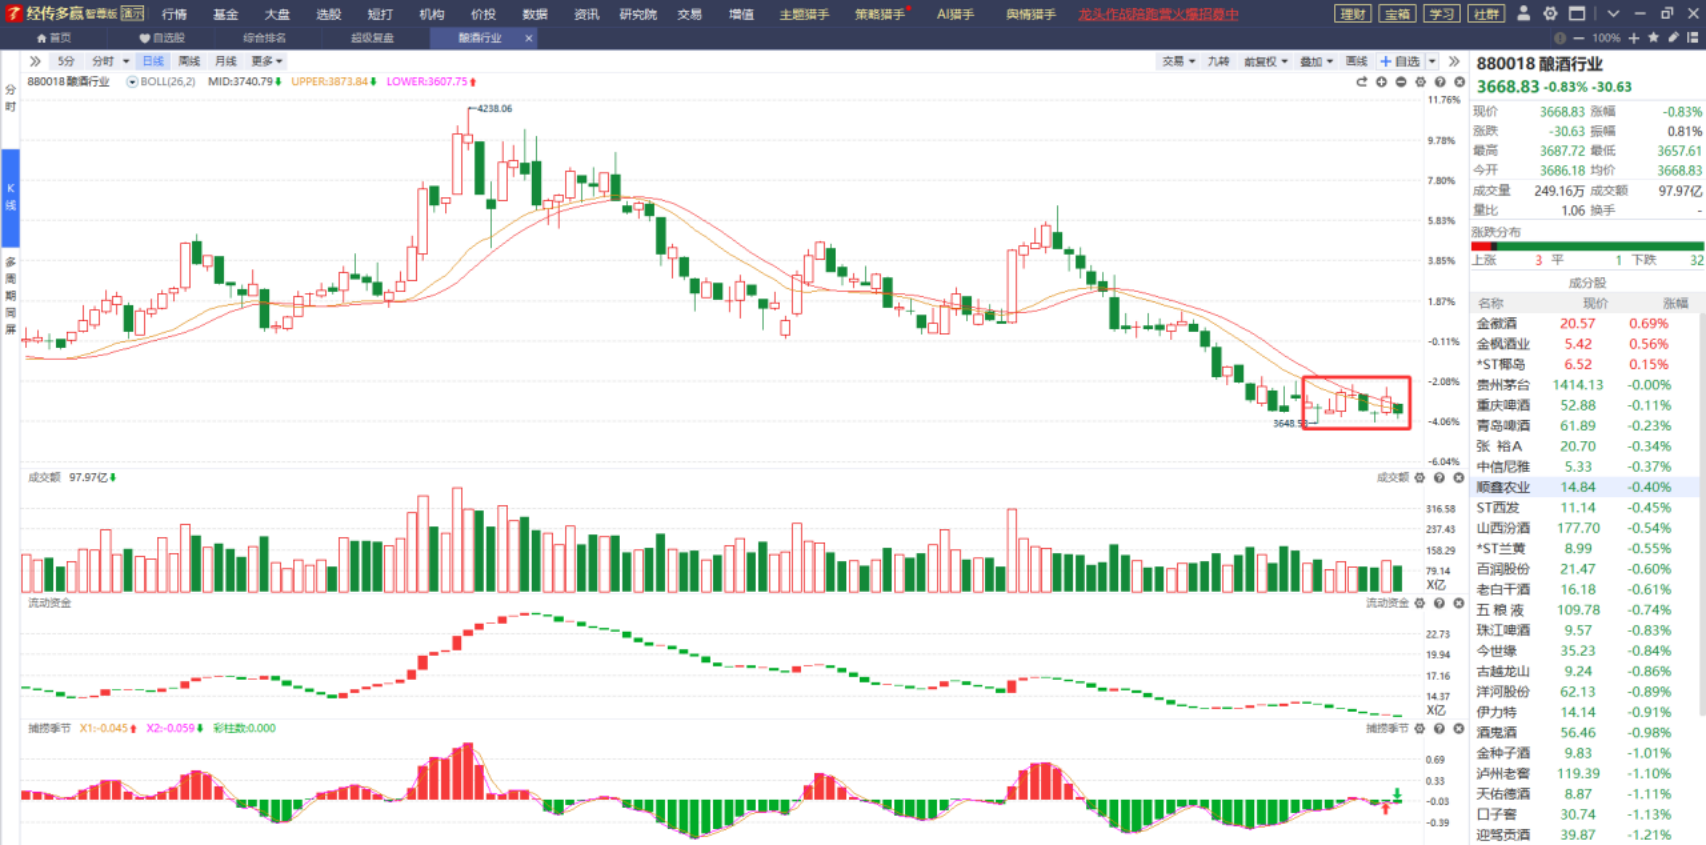Image resolution: width=1706 pixels, height=845 pixels.
Task: Click the heart icon for 自选股
Action: 144,38
